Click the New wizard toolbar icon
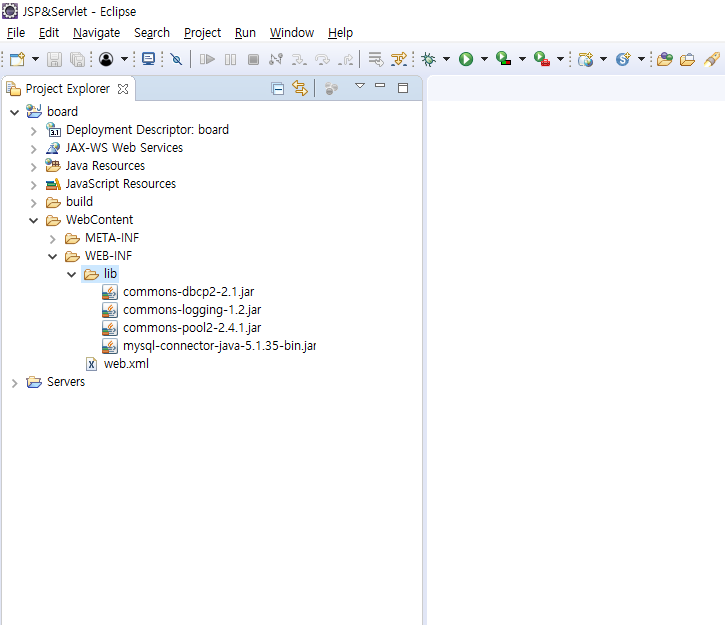 point(18,59)
